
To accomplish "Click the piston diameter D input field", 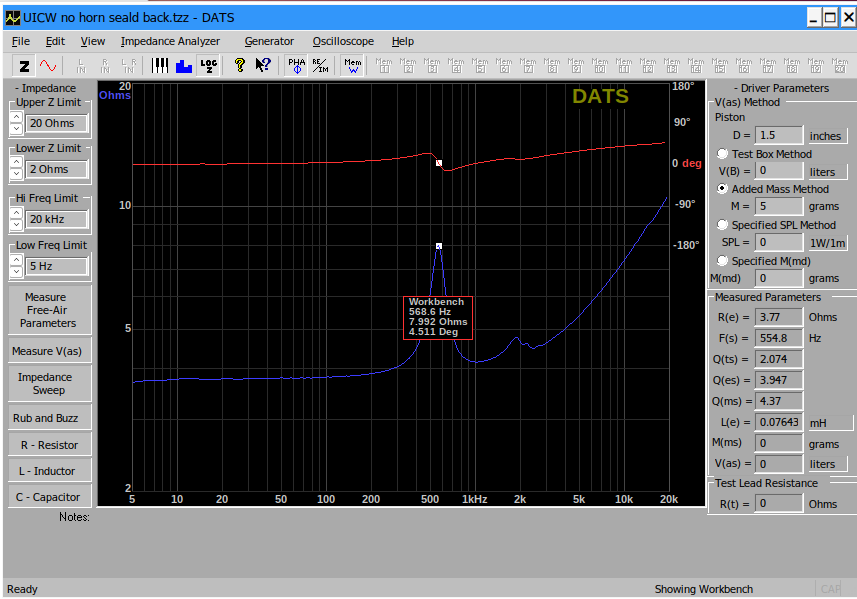I will pos(779,135).
